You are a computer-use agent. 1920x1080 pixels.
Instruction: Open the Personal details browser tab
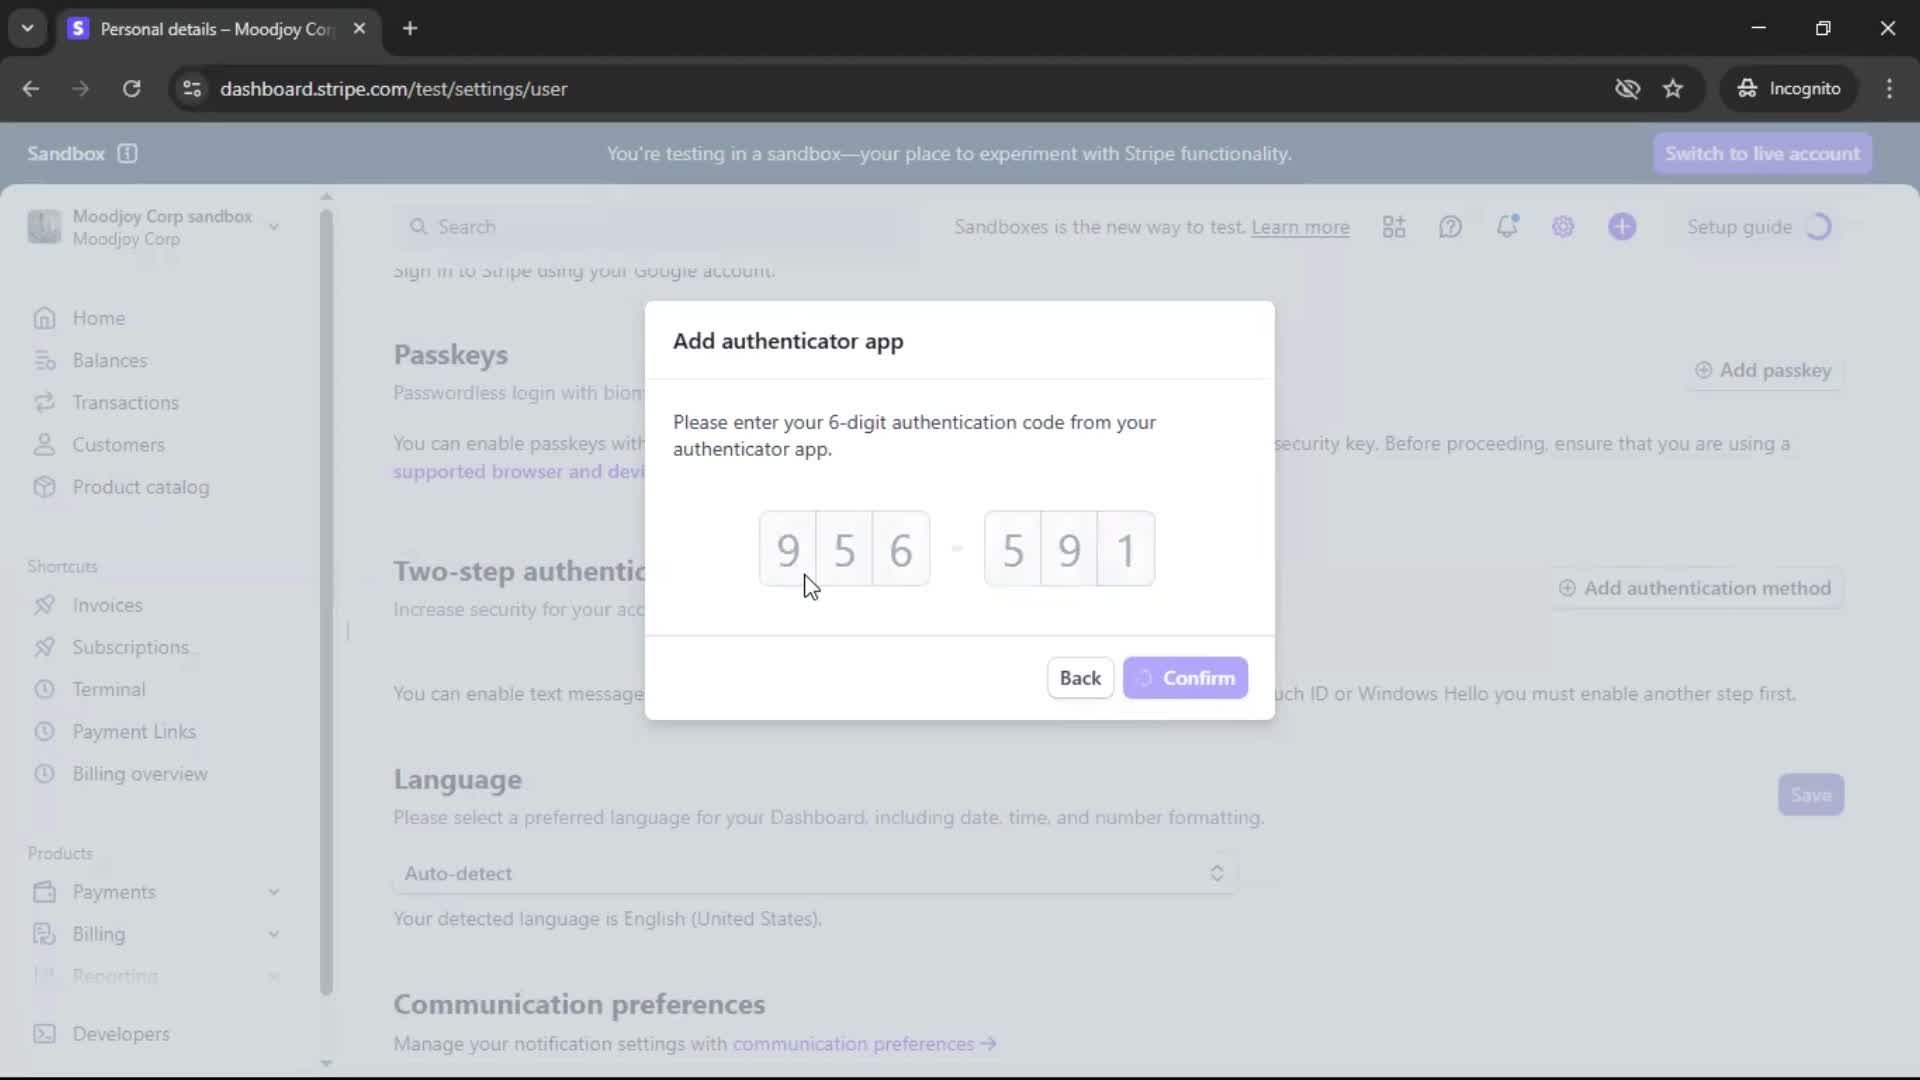215,29
